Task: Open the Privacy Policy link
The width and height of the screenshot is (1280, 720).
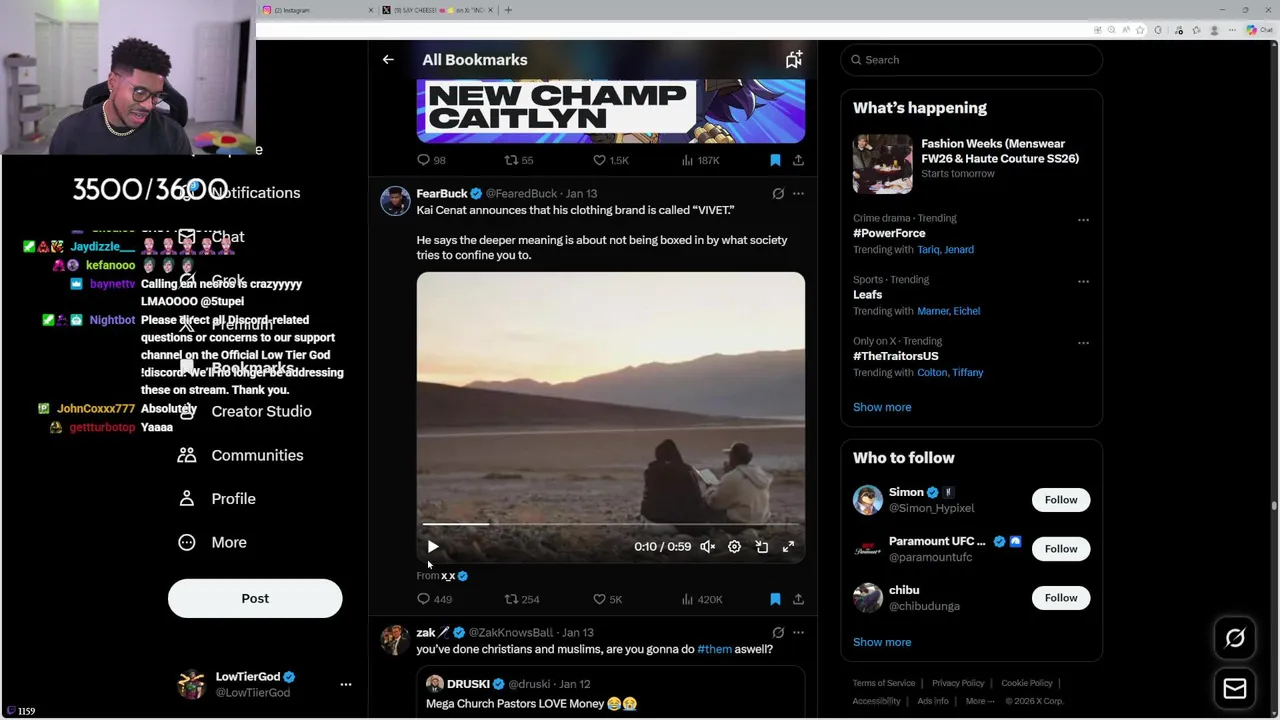Action: click(958, 683)
